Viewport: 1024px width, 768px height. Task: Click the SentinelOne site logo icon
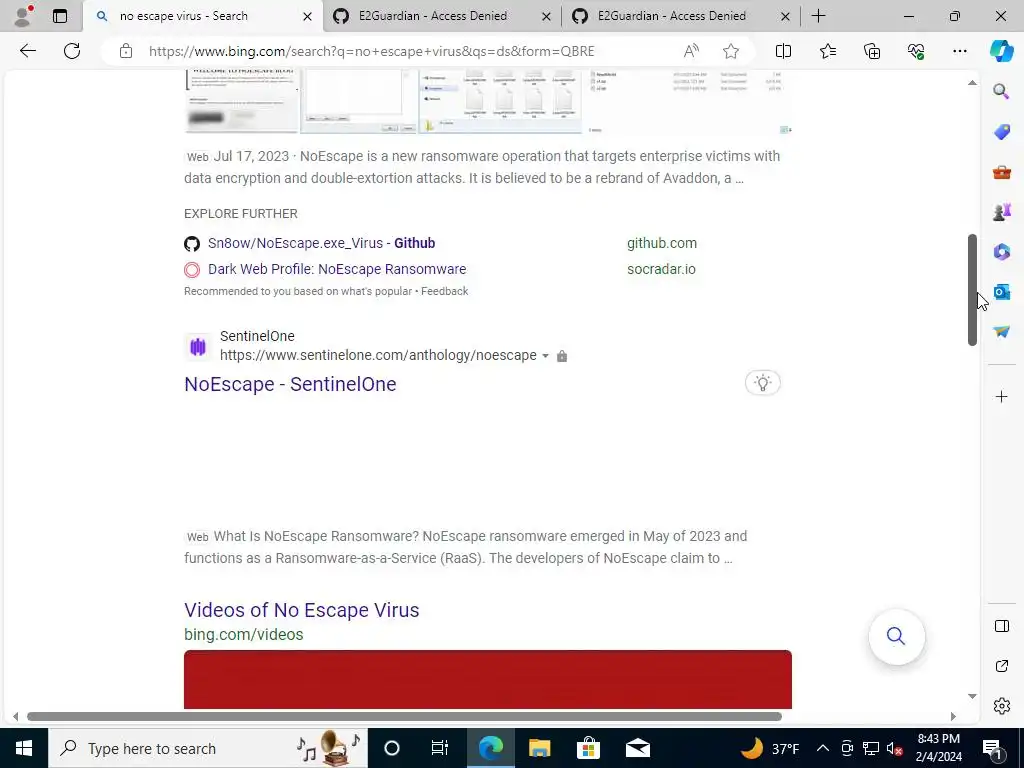point(198,347)
